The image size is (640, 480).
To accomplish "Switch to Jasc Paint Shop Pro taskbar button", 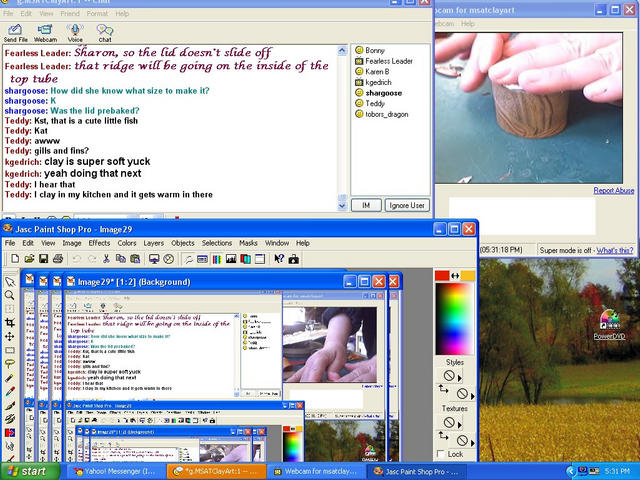I will point(416,471).
